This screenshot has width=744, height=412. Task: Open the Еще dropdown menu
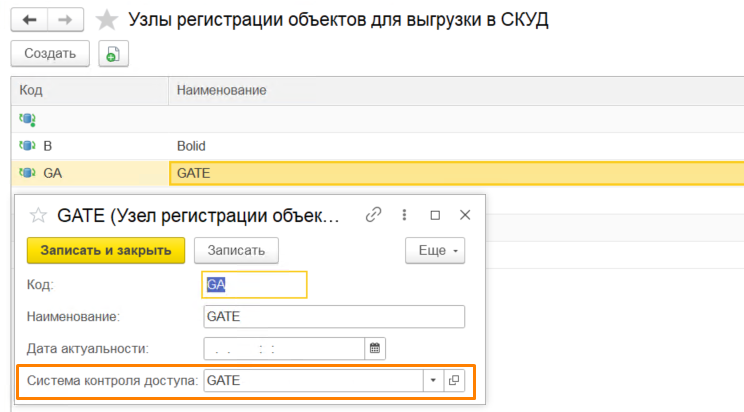pyautogui.click(x=435, y=250)
